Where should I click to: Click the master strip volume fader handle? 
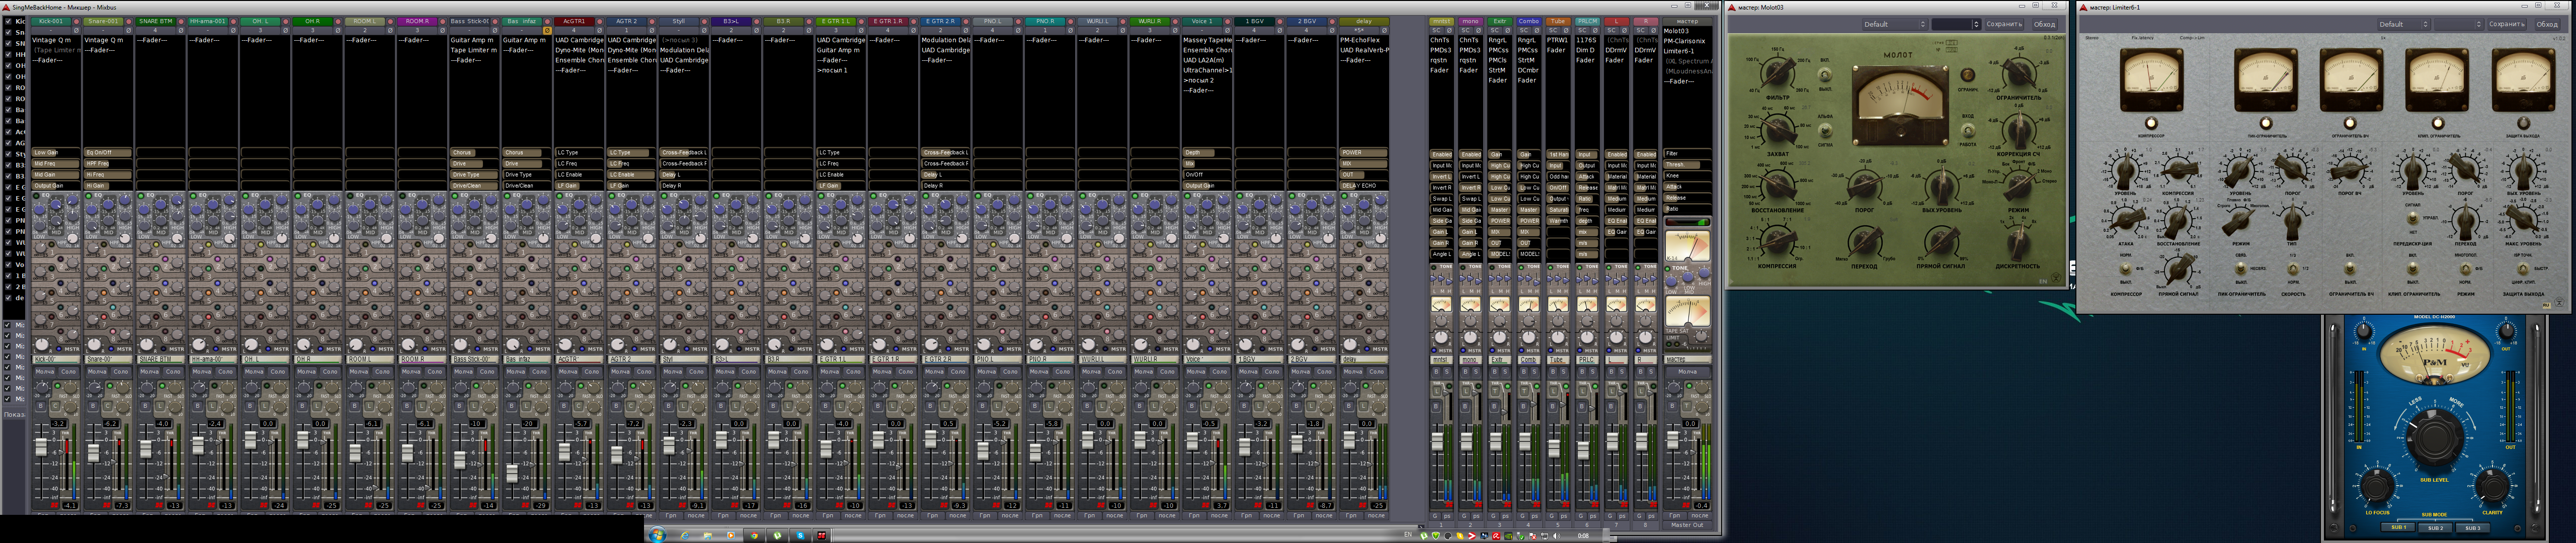pos(1672,439)
